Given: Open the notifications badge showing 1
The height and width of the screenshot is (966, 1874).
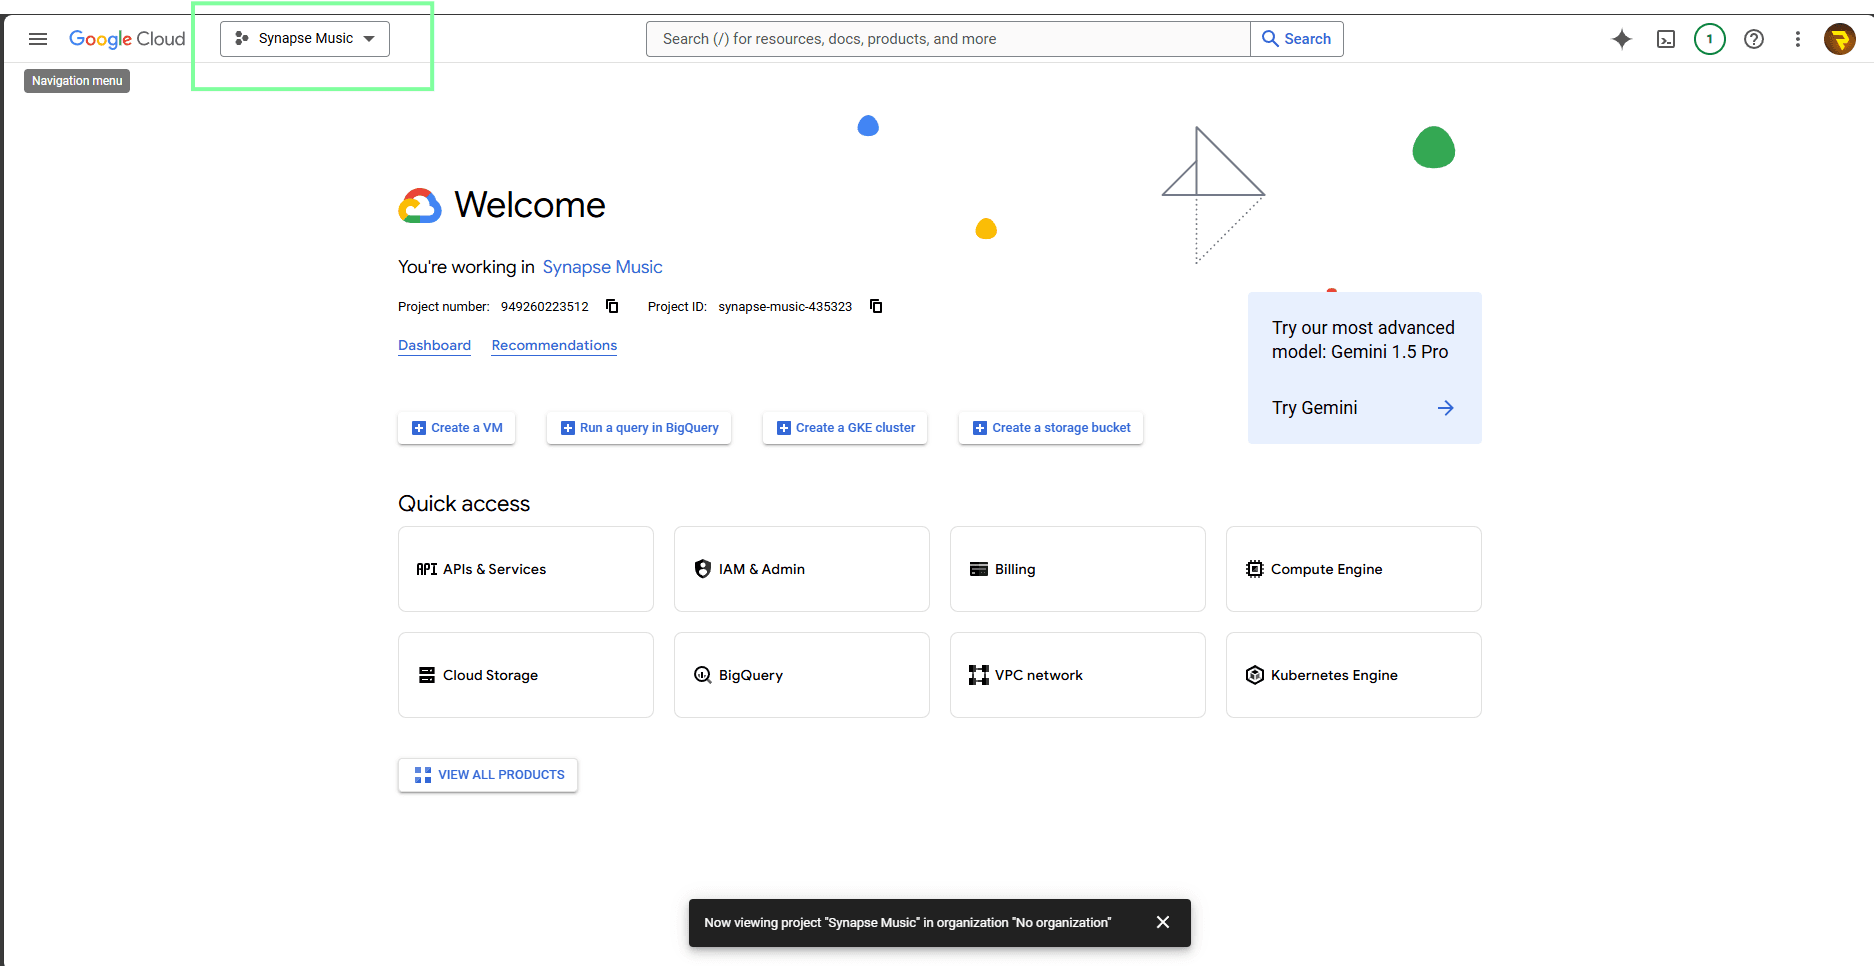Looking at the screenshot, I should 1710,39.
